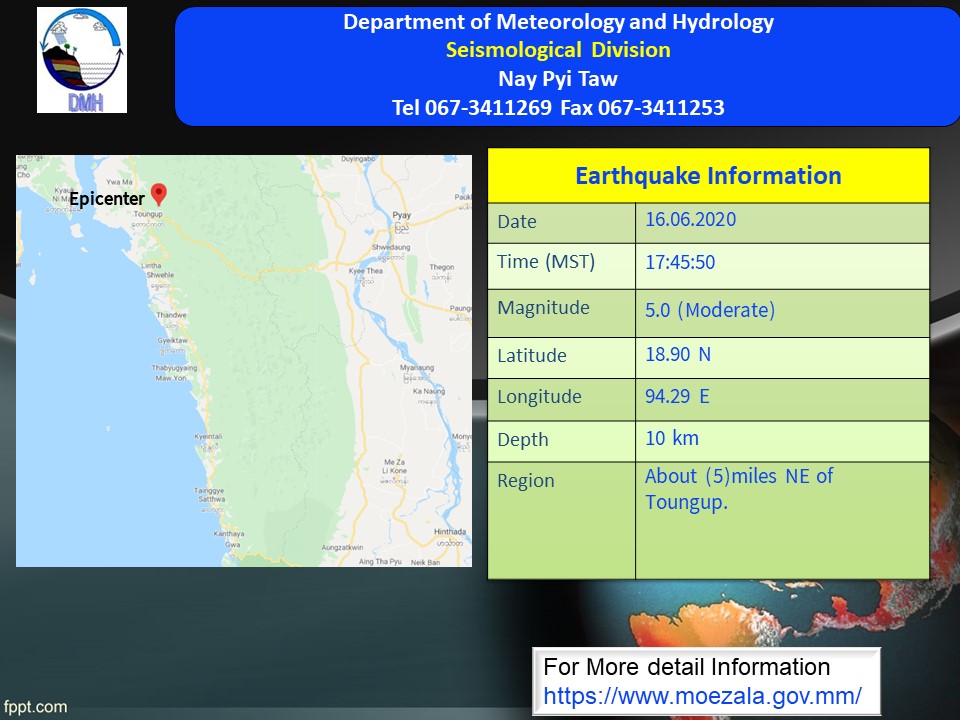Click 'Gyeiktaw' label on map

click(173, 340)
